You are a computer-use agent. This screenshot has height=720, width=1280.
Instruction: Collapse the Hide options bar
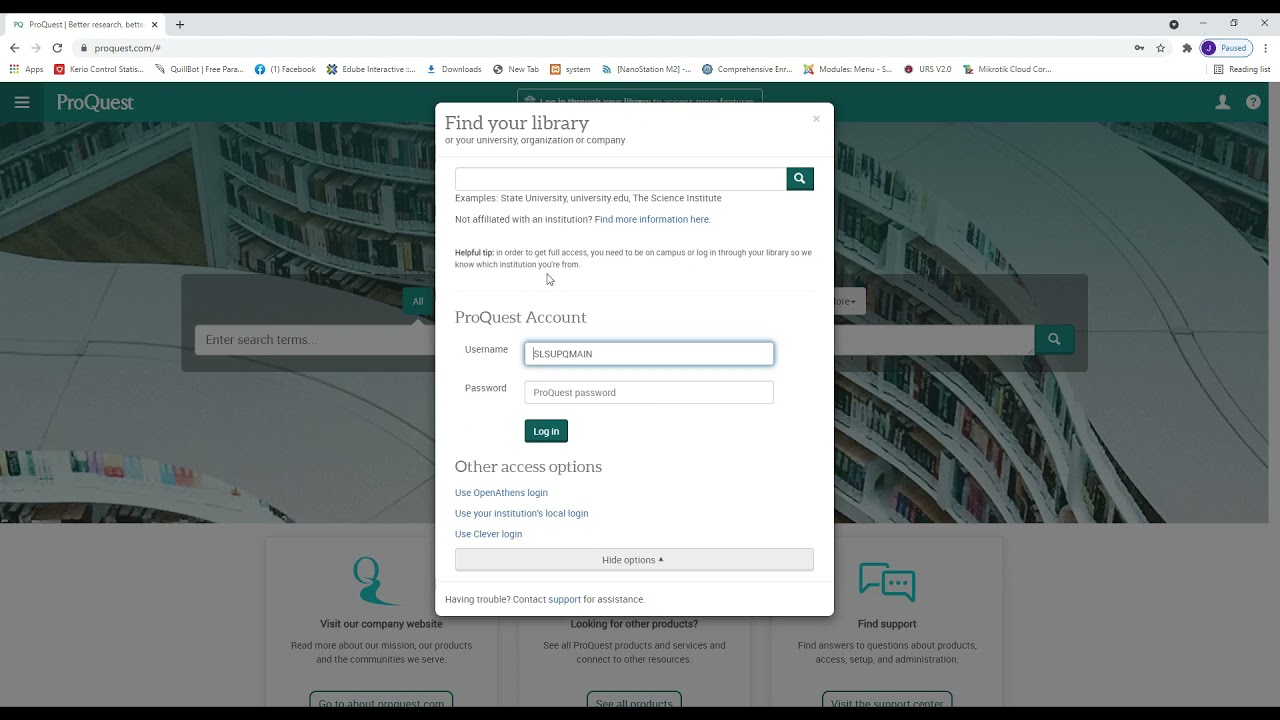tap(634, 560)
